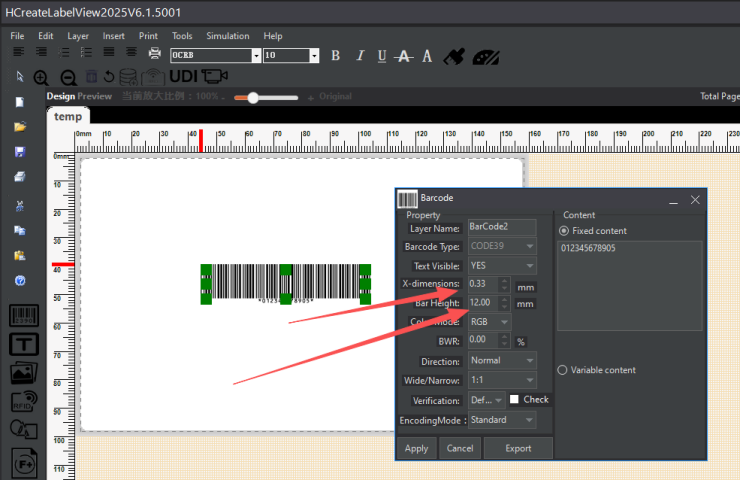Open the Verification Def... dropdown

[487, 400]
